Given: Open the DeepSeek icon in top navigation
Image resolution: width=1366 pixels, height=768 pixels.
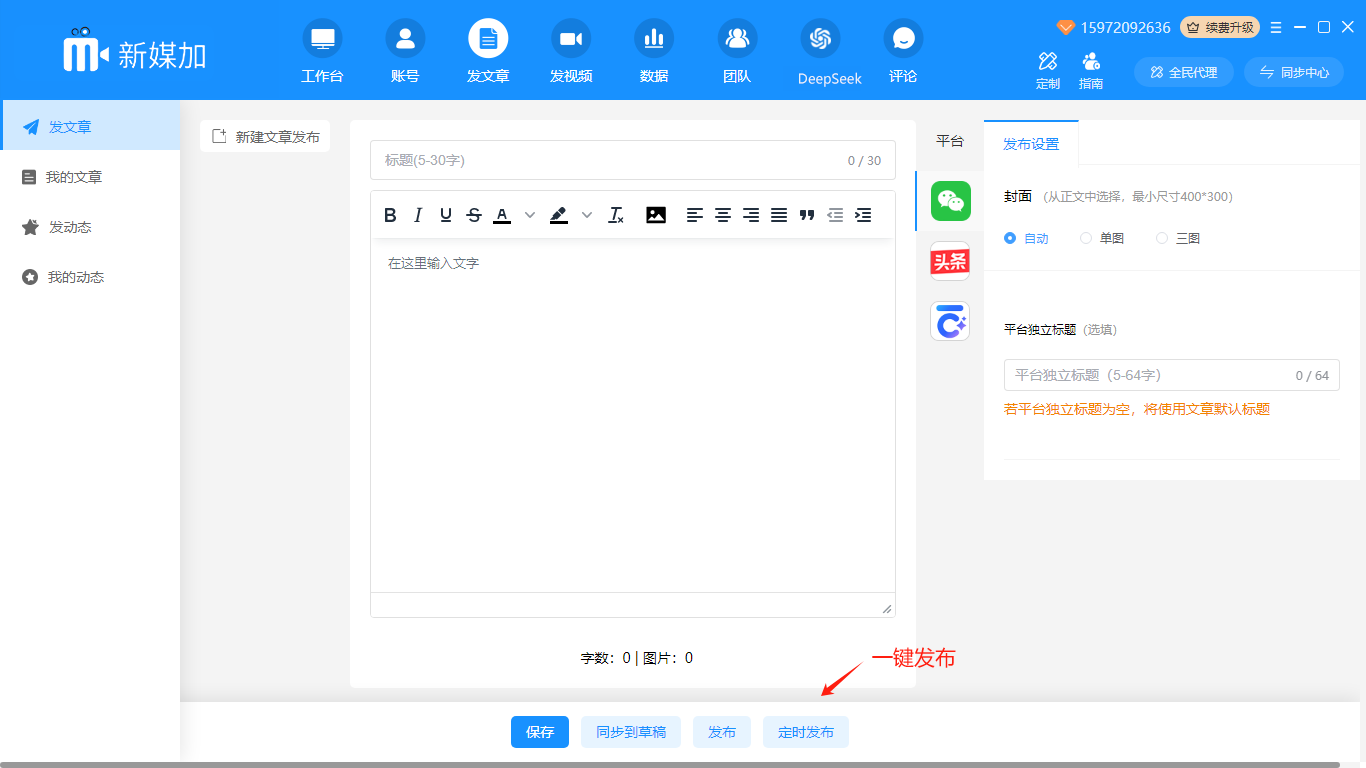Looking at the screenshot, I should [821, 39].
